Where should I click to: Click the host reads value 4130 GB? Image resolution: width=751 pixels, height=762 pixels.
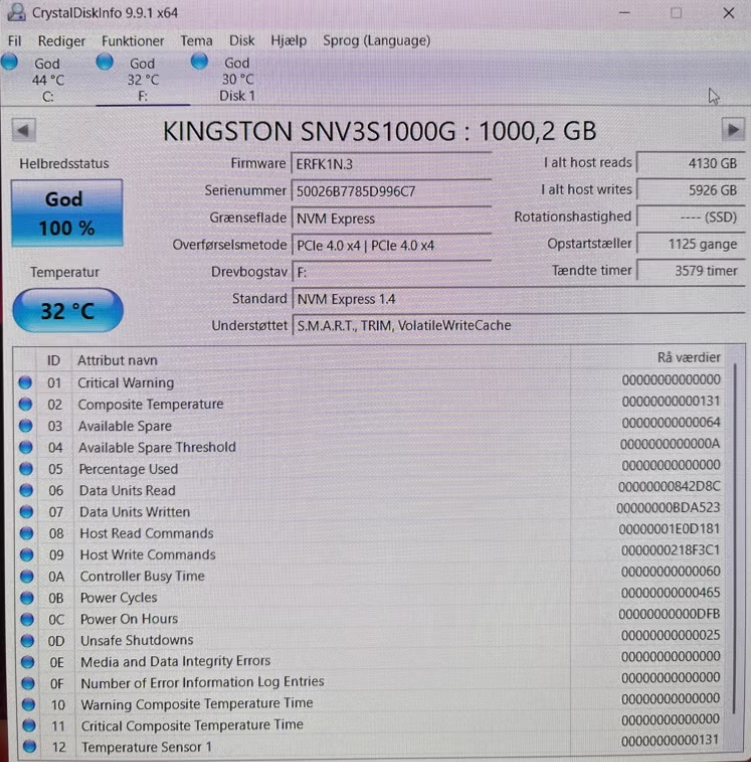pos(690,163)
